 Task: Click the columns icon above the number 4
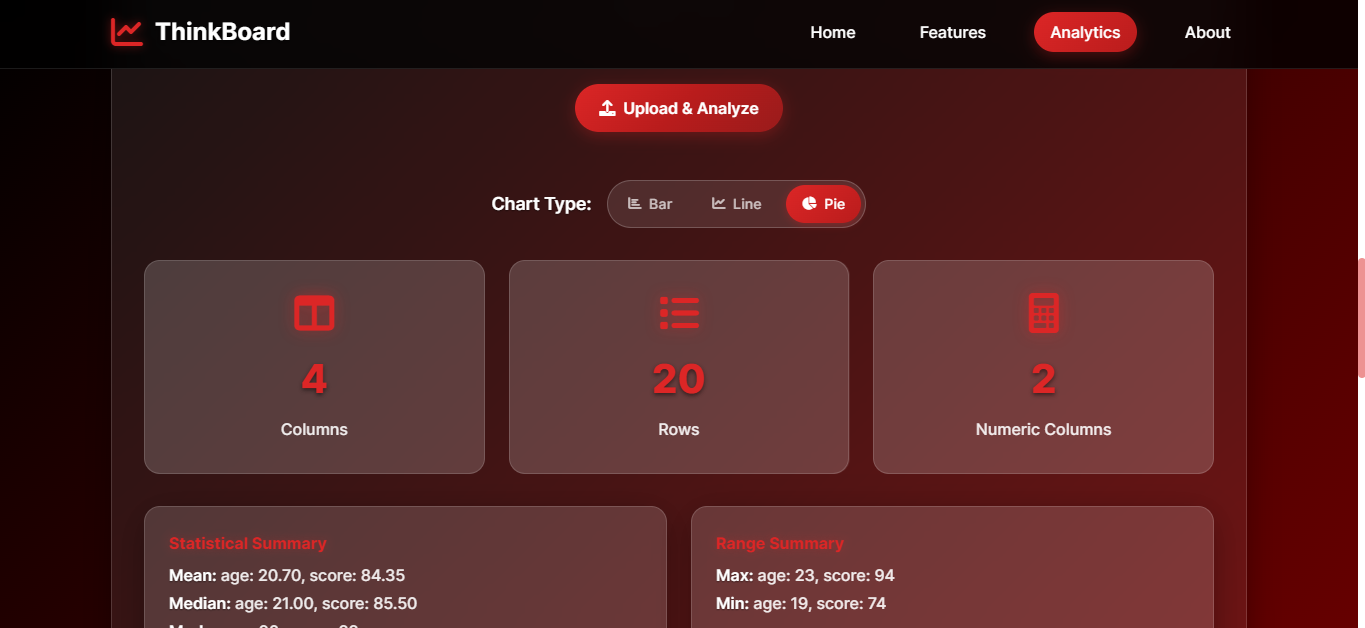pyautogui.click(x=314, y=313)
